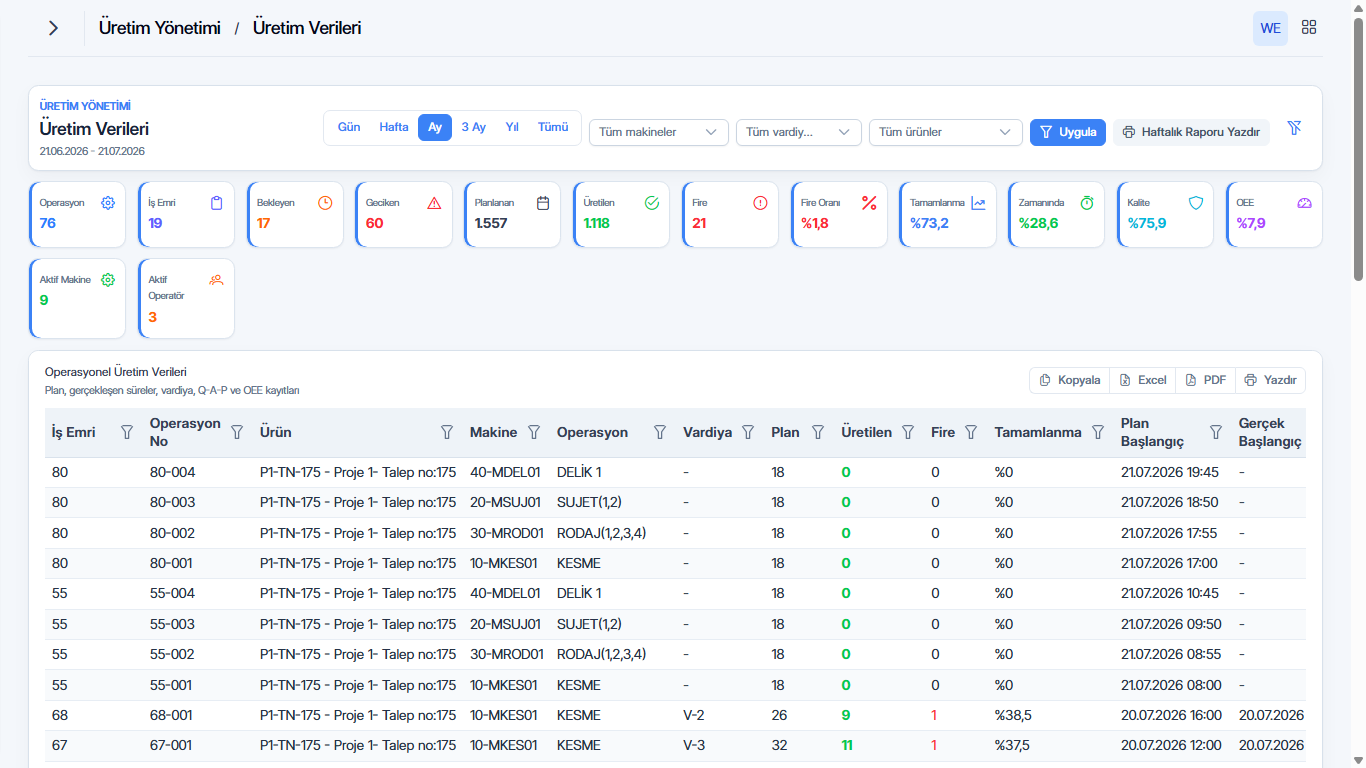Switch the period to 3 Ay
This screenshot has height=768, width=1366.
[x=474, y=128]
